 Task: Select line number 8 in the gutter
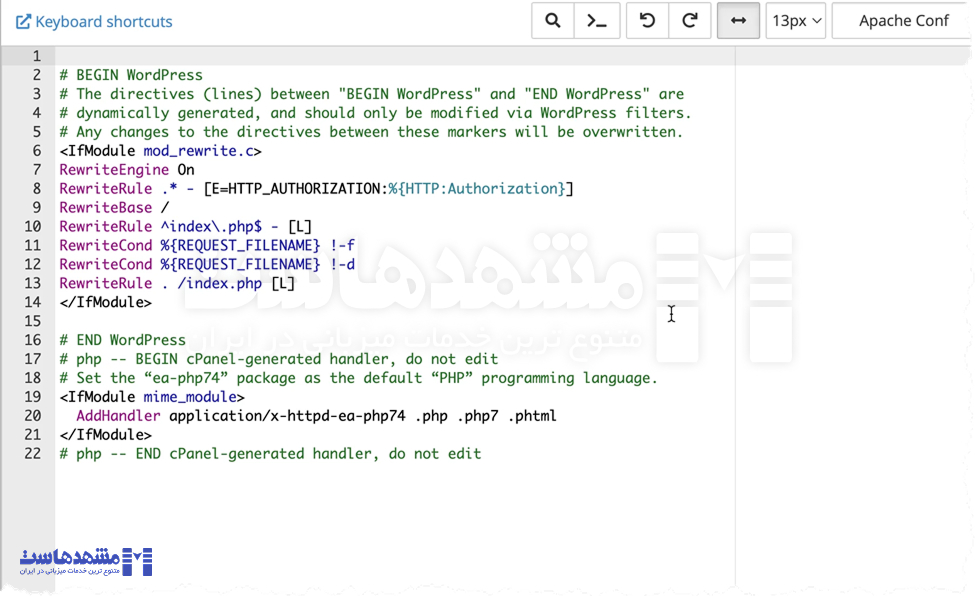tap(36, 189)
